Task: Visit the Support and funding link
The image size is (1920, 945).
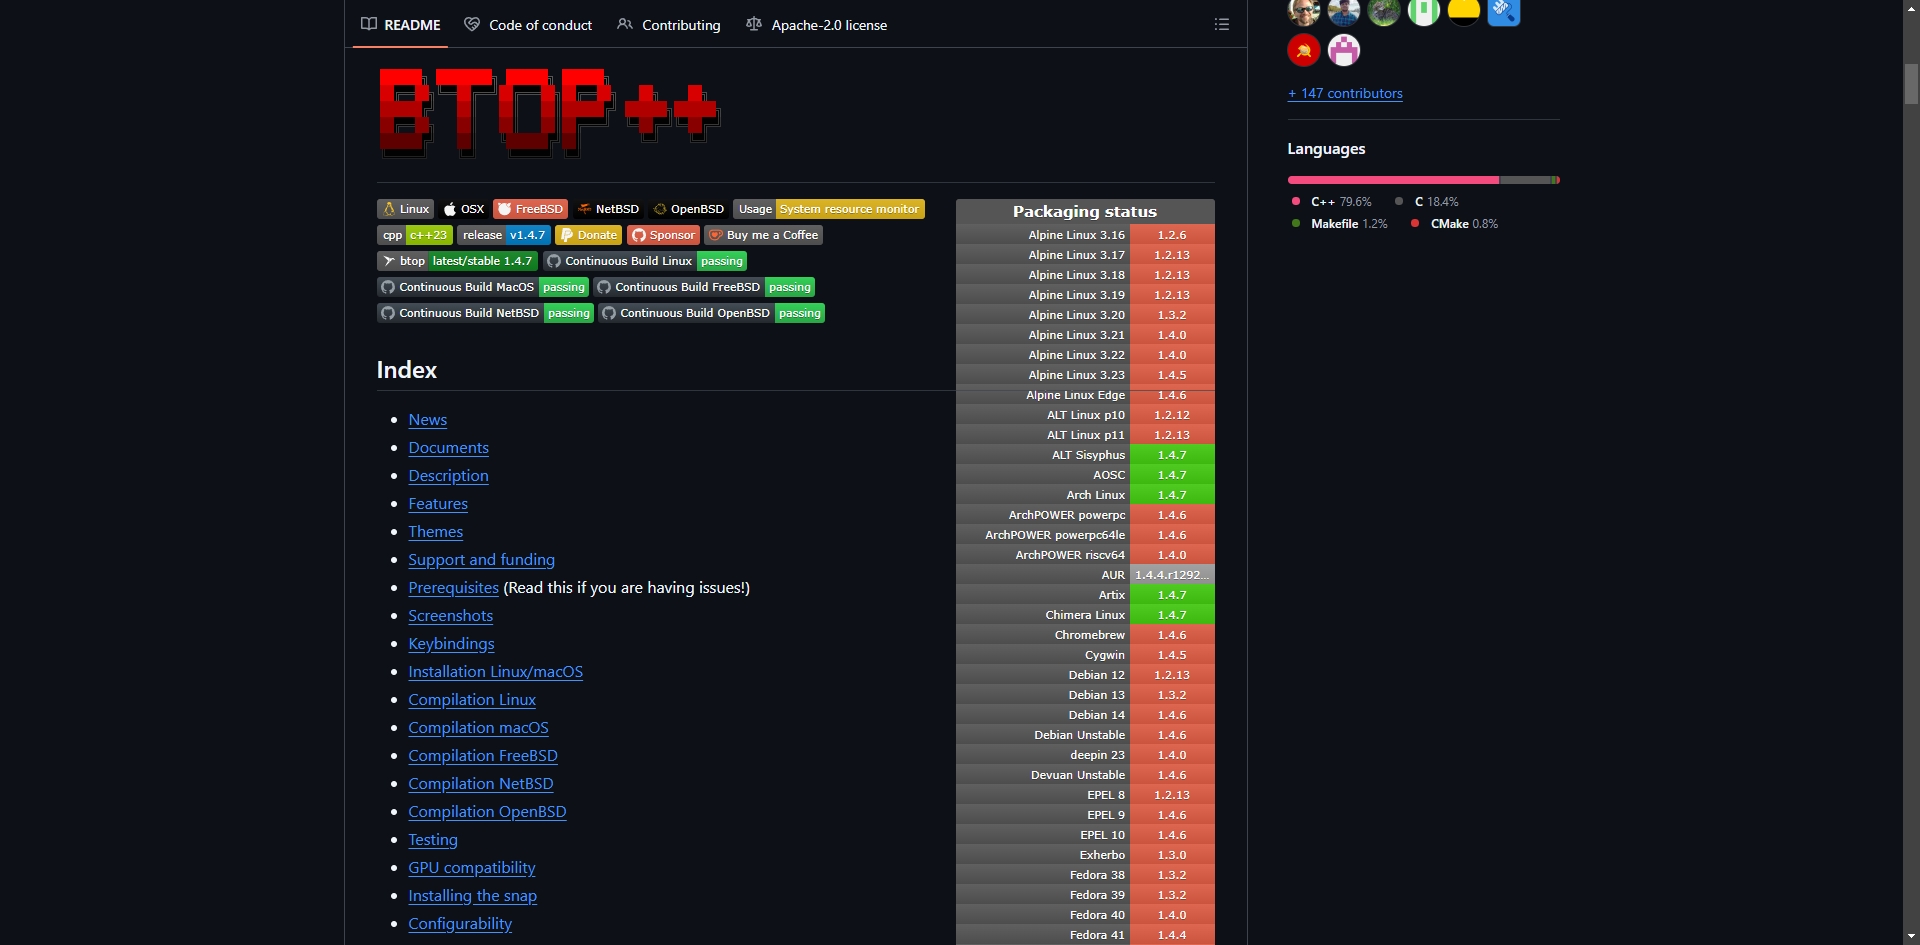Action: [482, 560]
